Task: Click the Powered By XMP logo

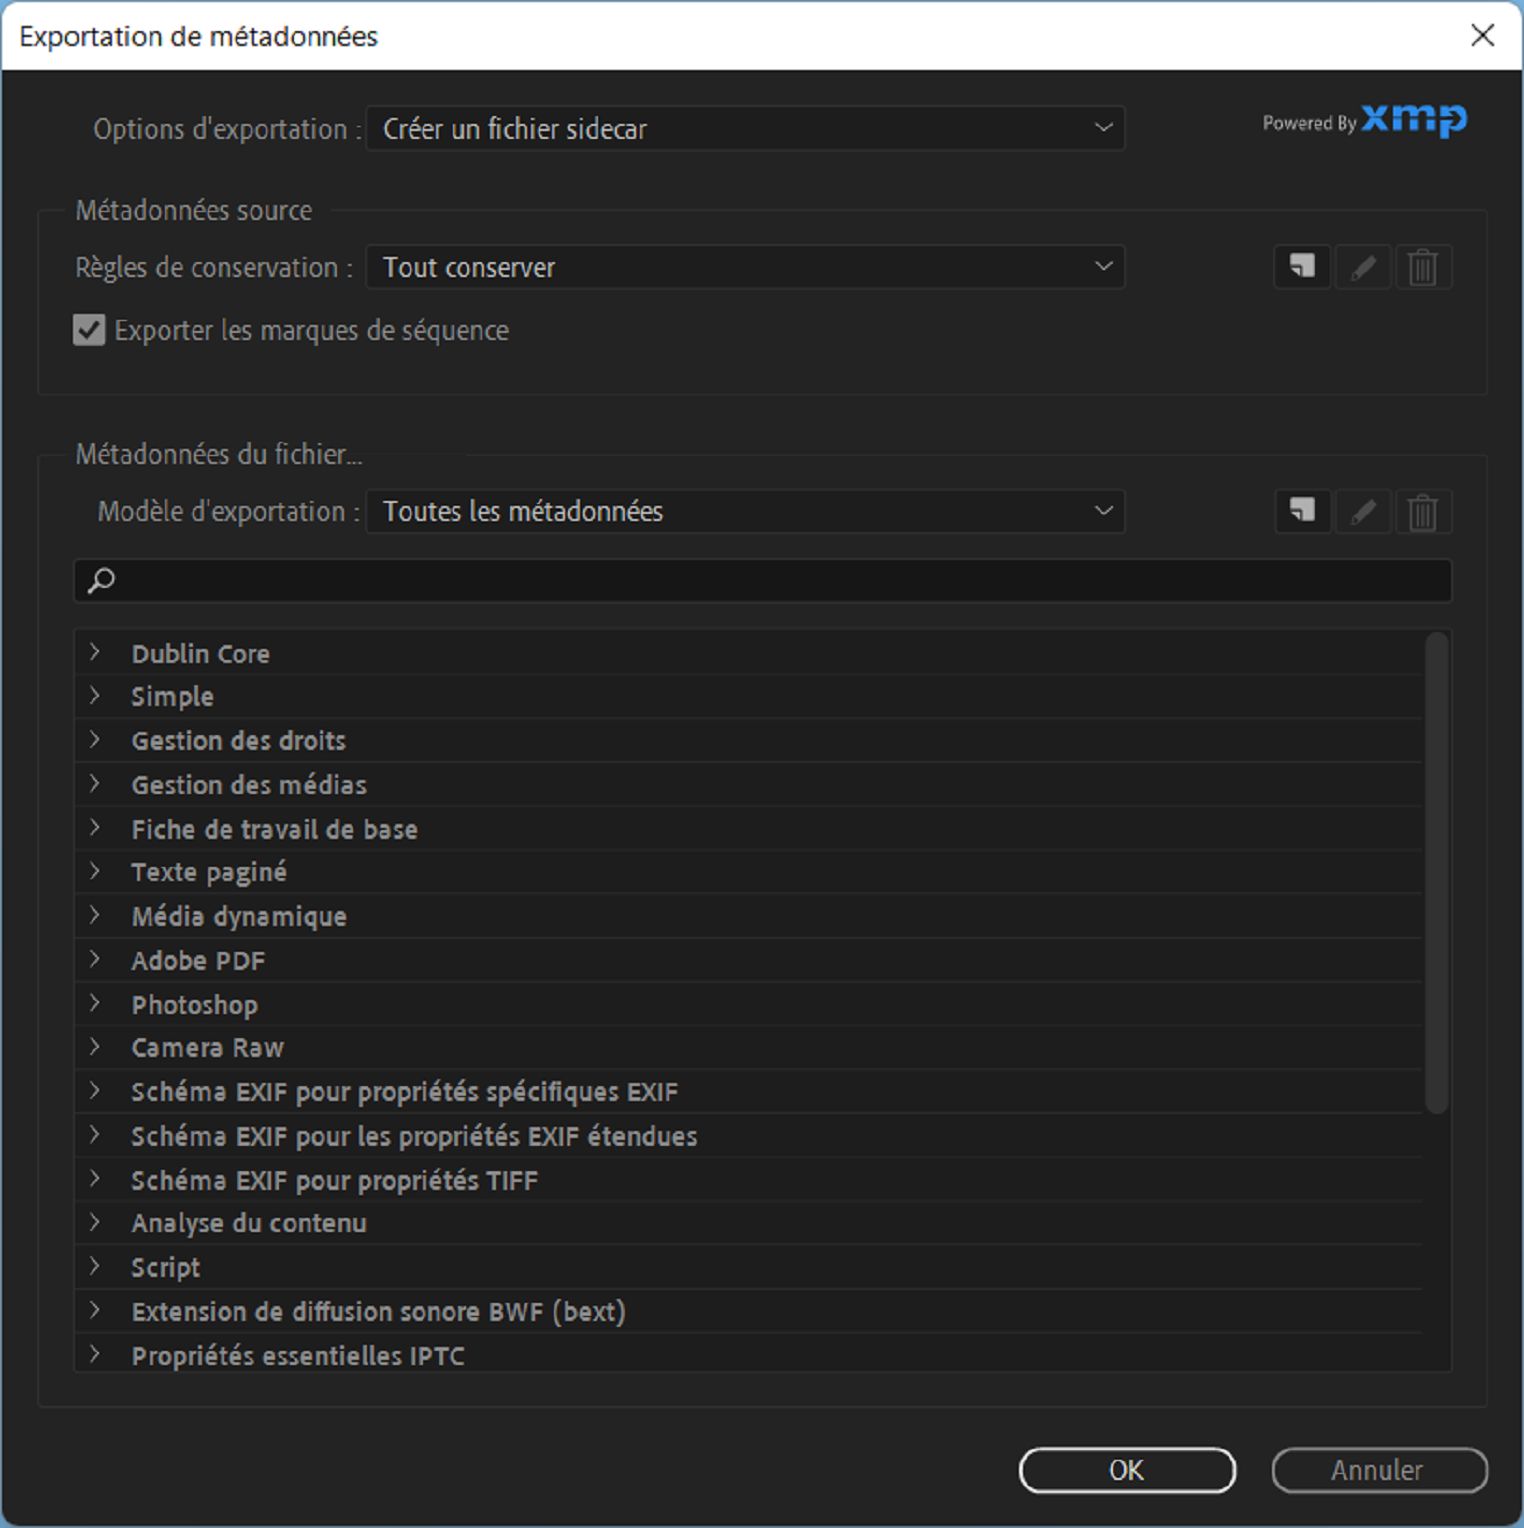Action: pyautogui.click(x=1363, y=122)
